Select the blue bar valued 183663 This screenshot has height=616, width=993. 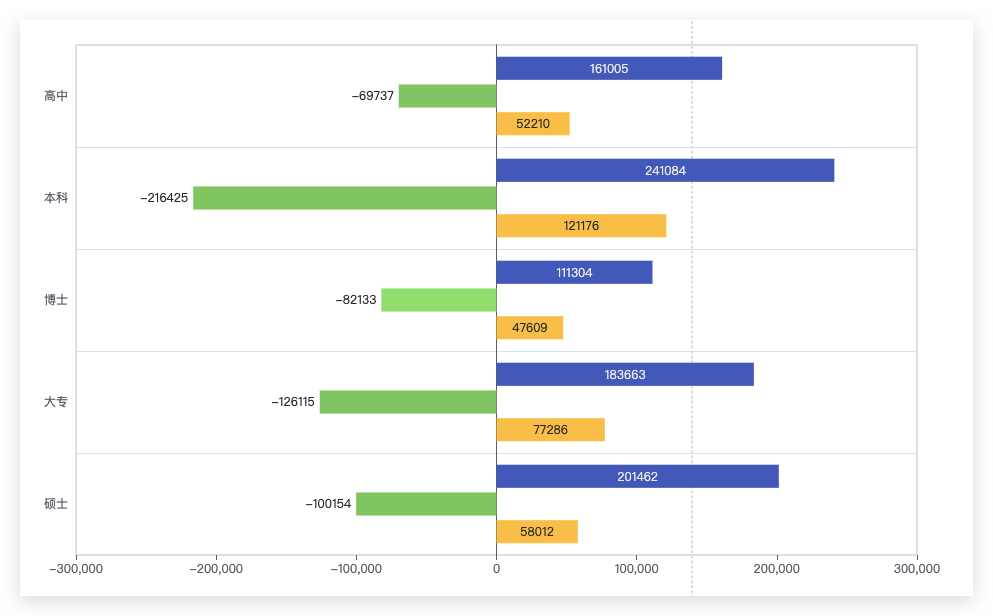coord(625,374)
